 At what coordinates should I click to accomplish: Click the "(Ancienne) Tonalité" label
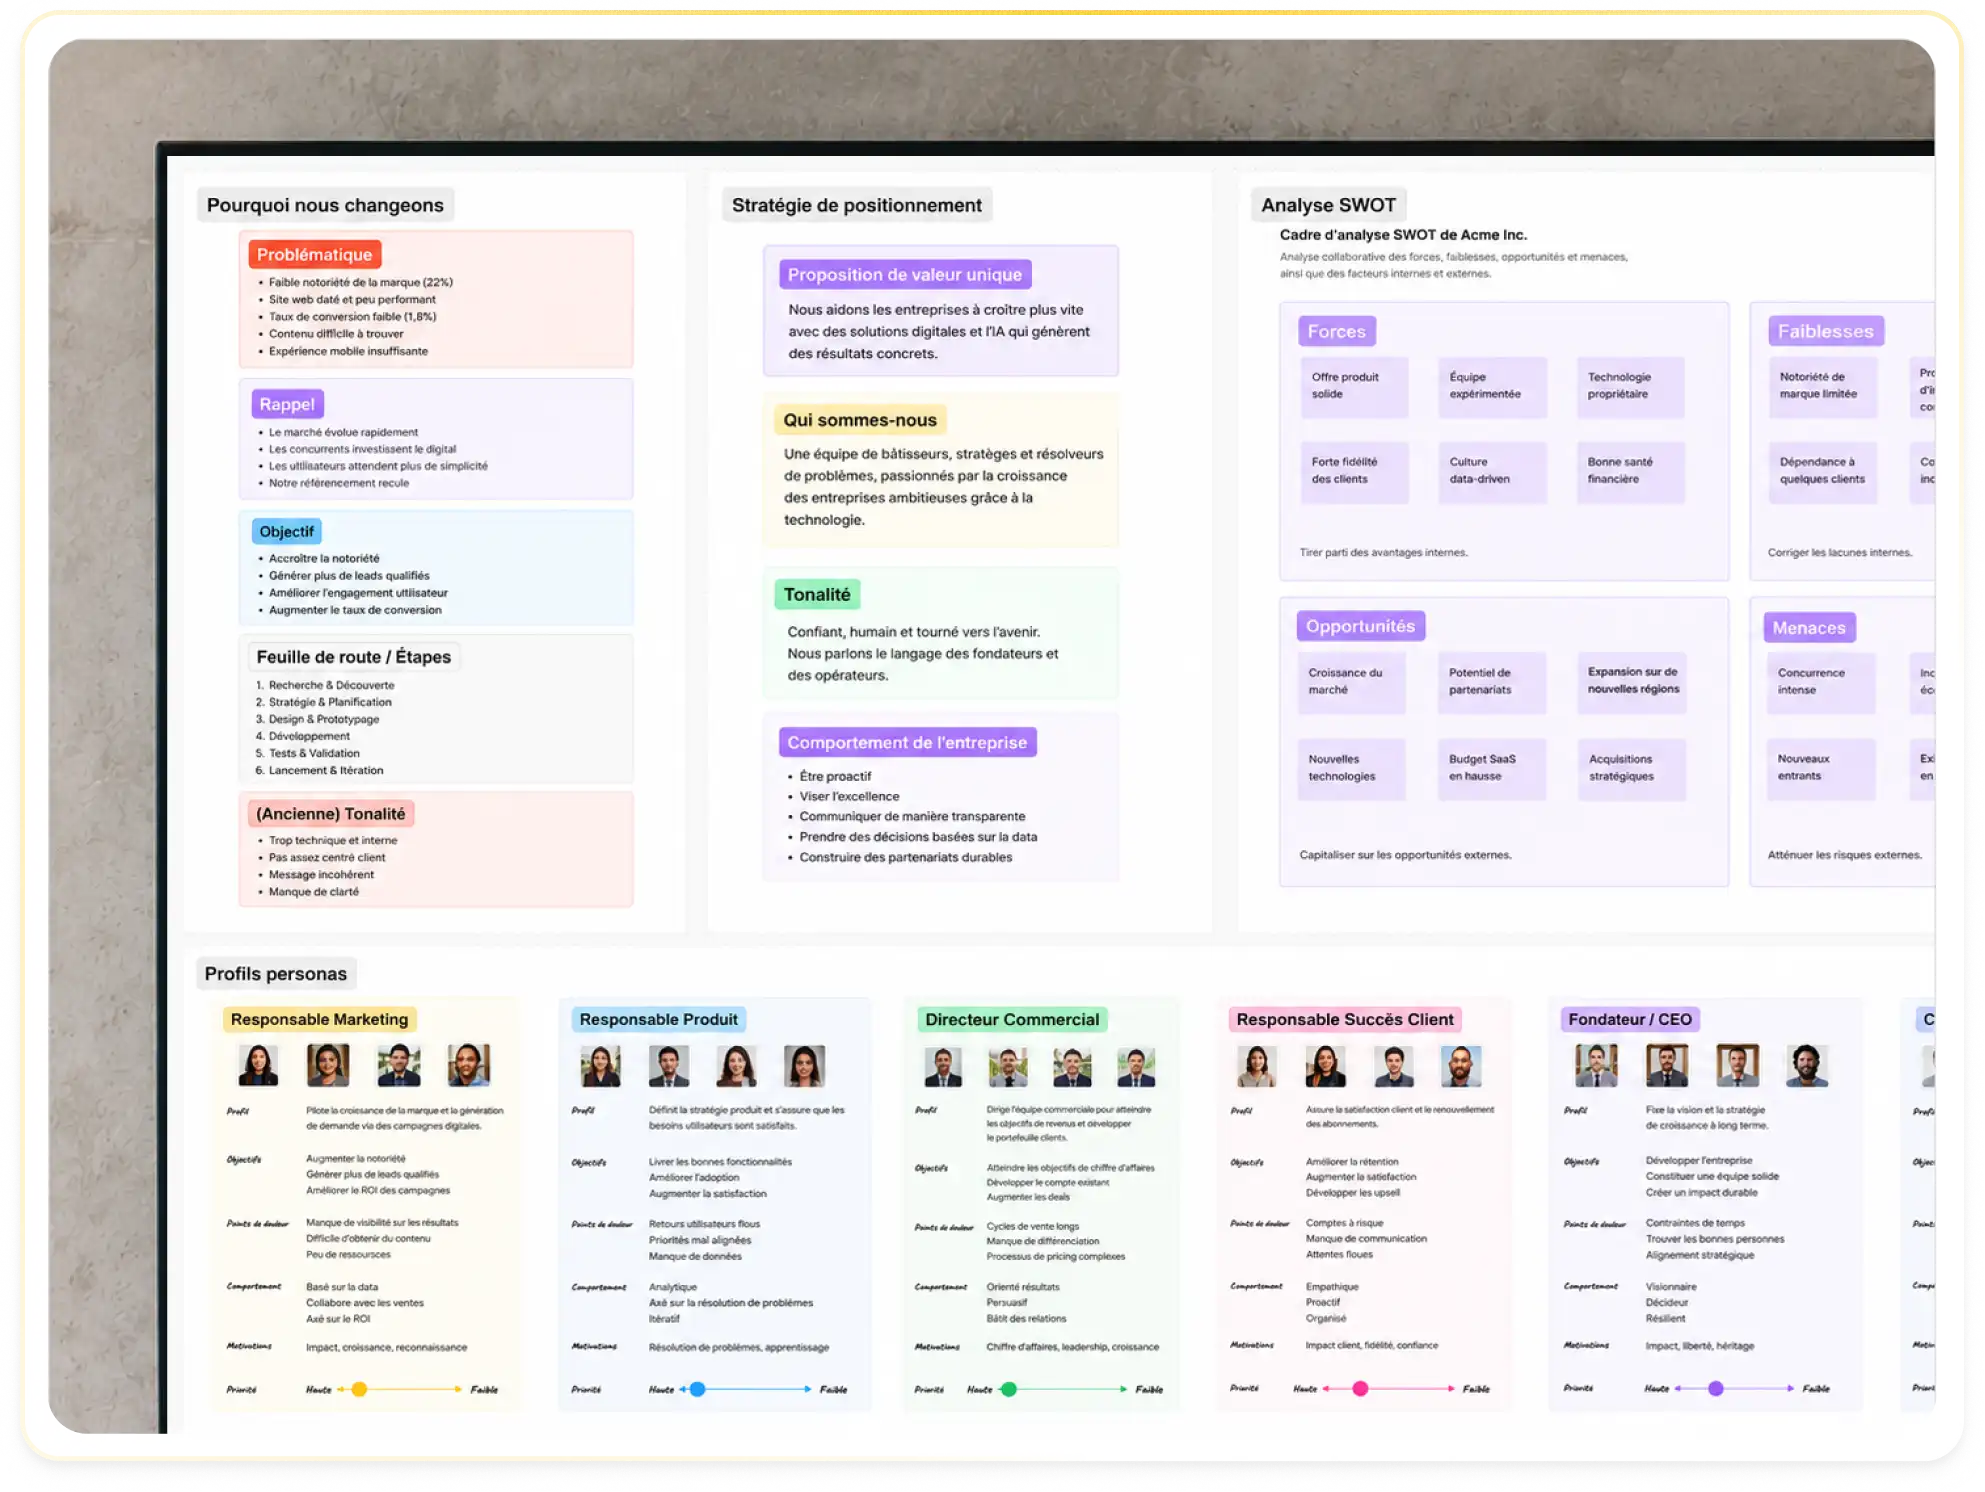[x=331, y=814]
